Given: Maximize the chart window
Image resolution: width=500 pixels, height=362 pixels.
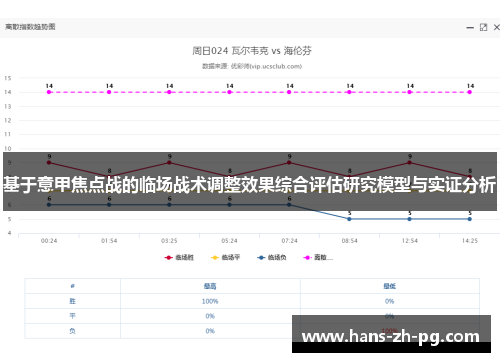Looking at the screenshot, I should (x=483, y=27).
